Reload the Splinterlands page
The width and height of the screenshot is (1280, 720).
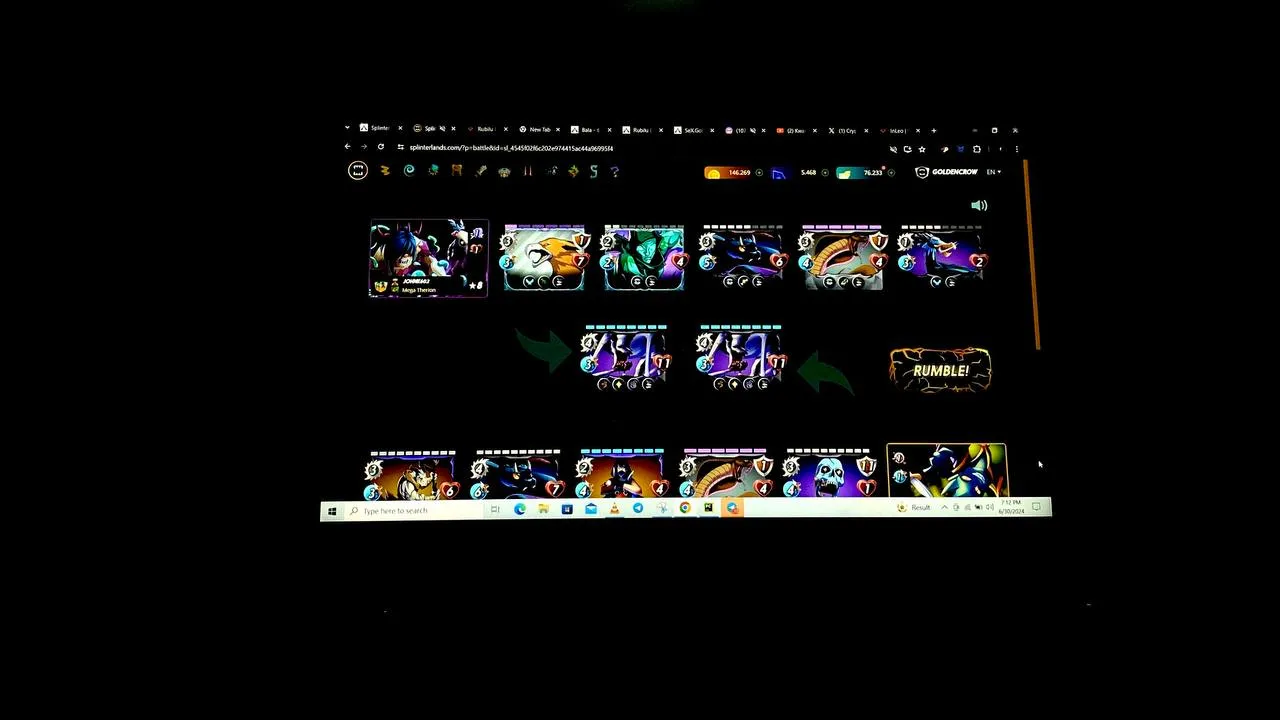pyautogui.click(x=381, y=148)
